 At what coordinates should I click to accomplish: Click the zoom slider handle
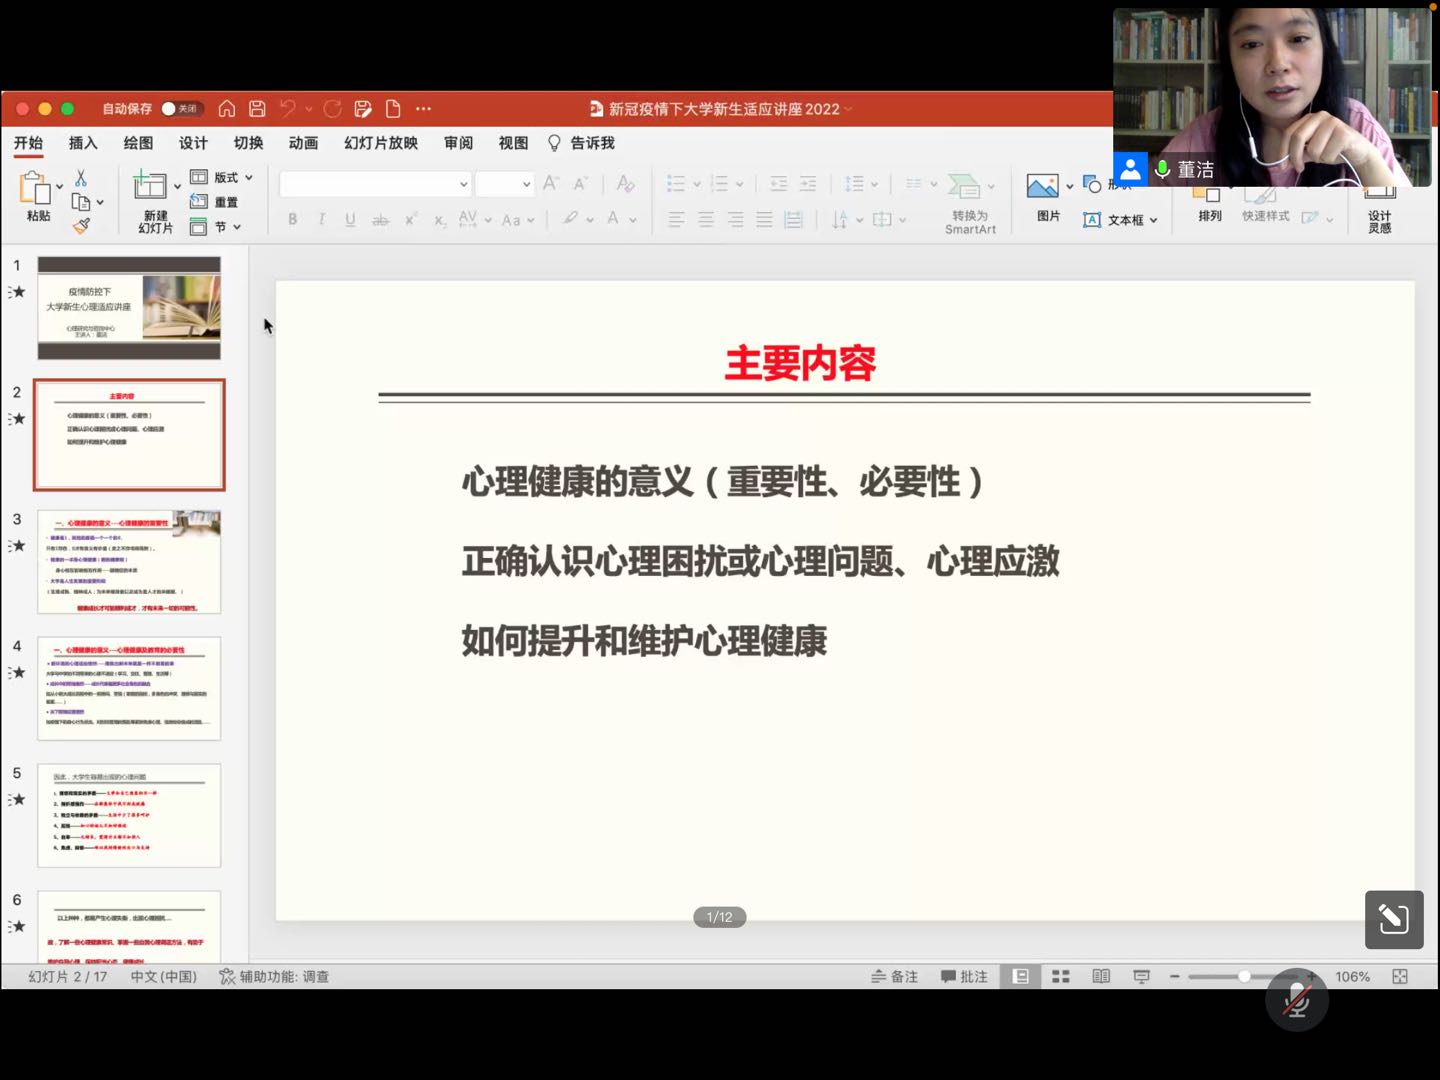click(1244, 976)
